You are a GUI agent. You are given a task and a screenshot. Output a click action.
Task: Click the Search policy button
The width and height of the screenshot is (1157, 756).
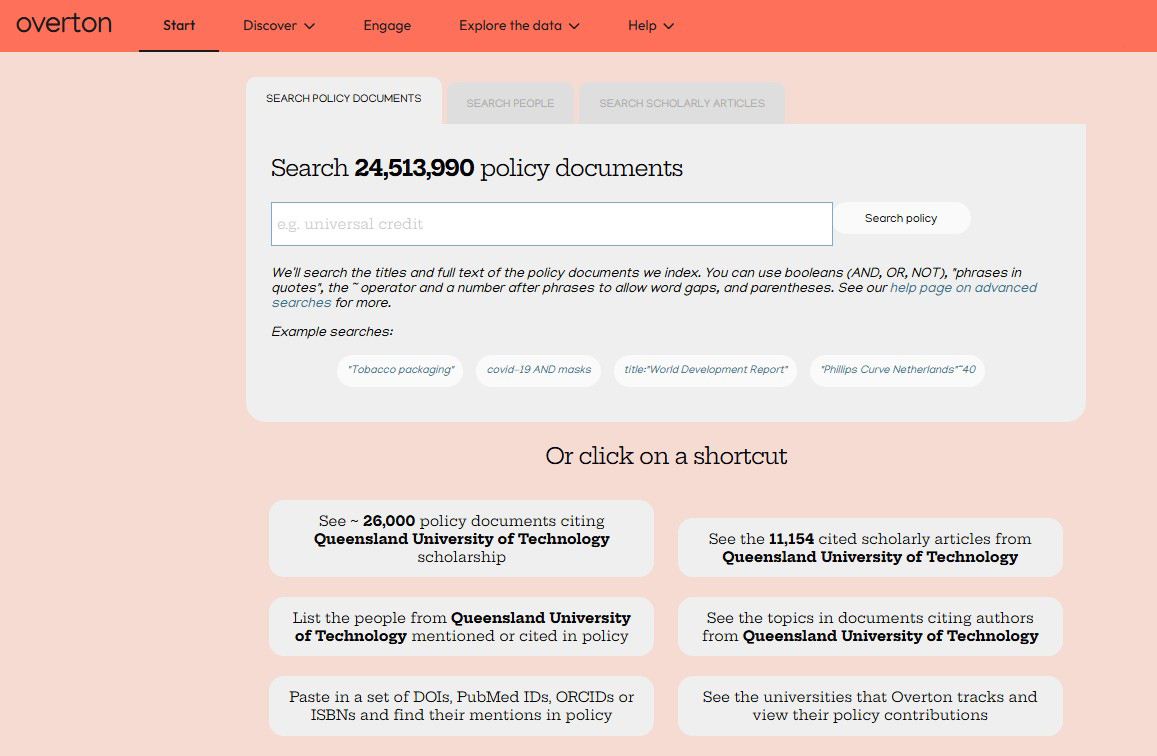coord(899,218)
